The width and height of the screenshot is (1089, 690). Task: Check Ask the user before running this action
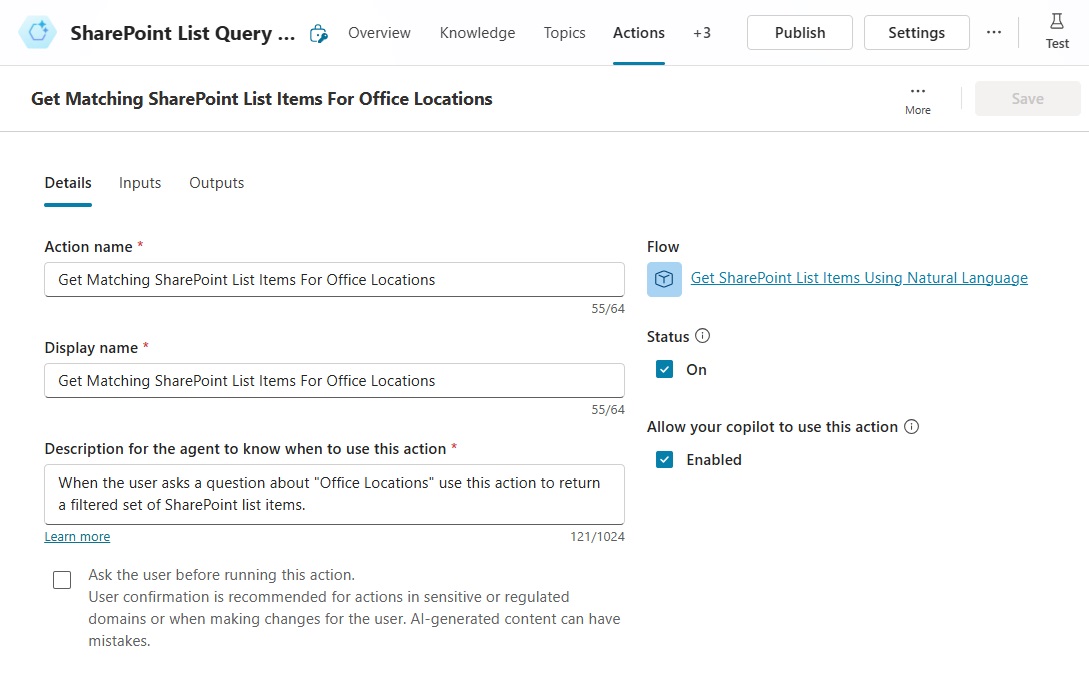coord(61,579)
